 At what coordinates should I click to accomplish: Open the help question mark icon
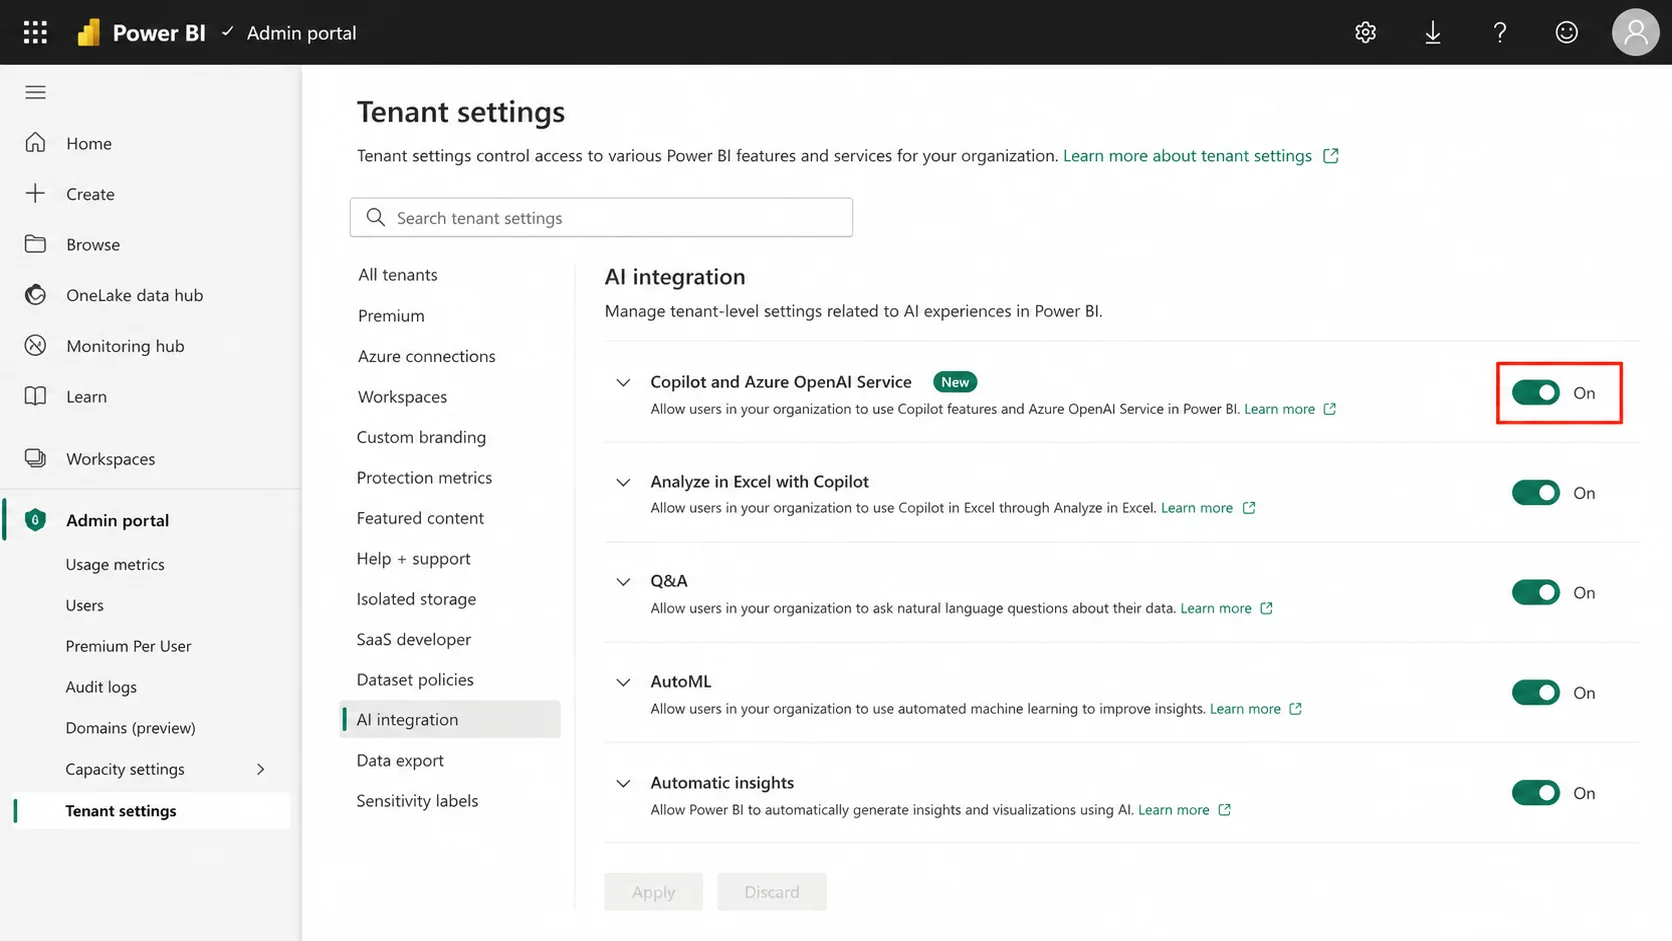tap(1499, 32)
